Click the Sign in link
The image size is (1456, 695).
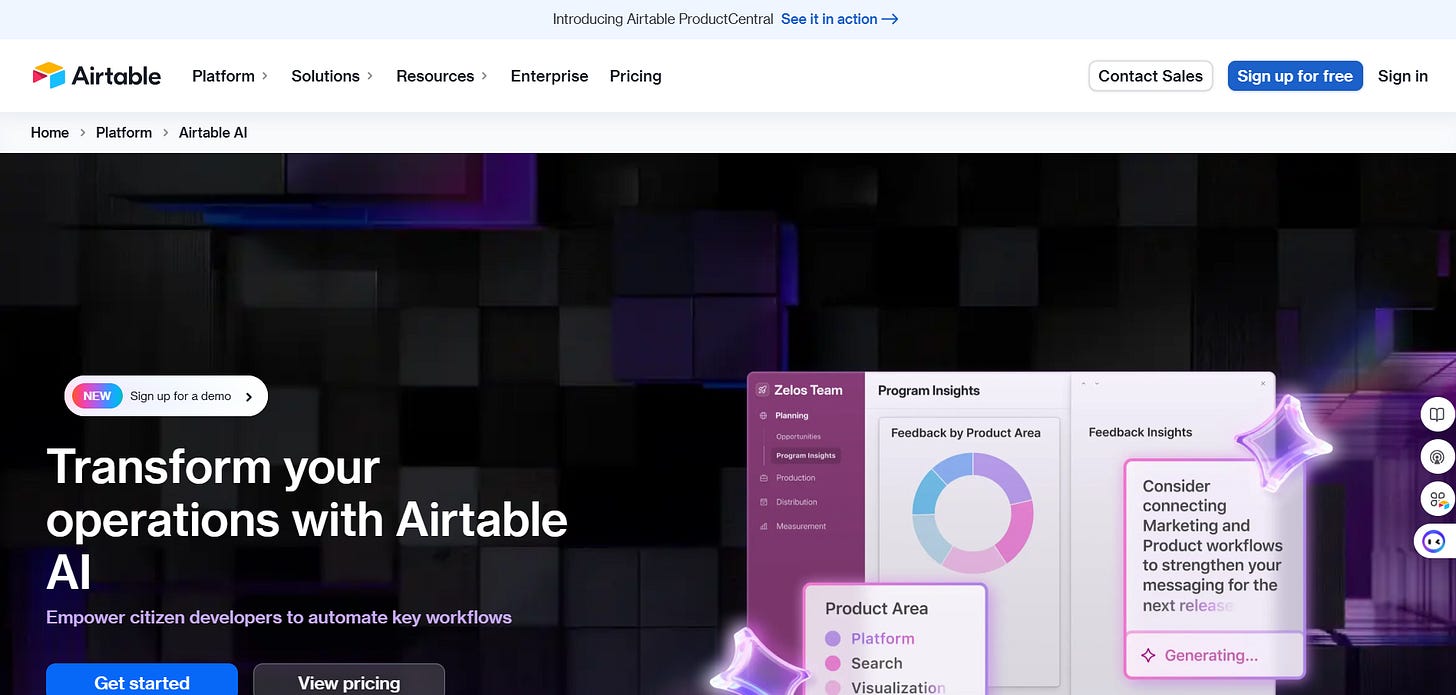click(1403, 76)
